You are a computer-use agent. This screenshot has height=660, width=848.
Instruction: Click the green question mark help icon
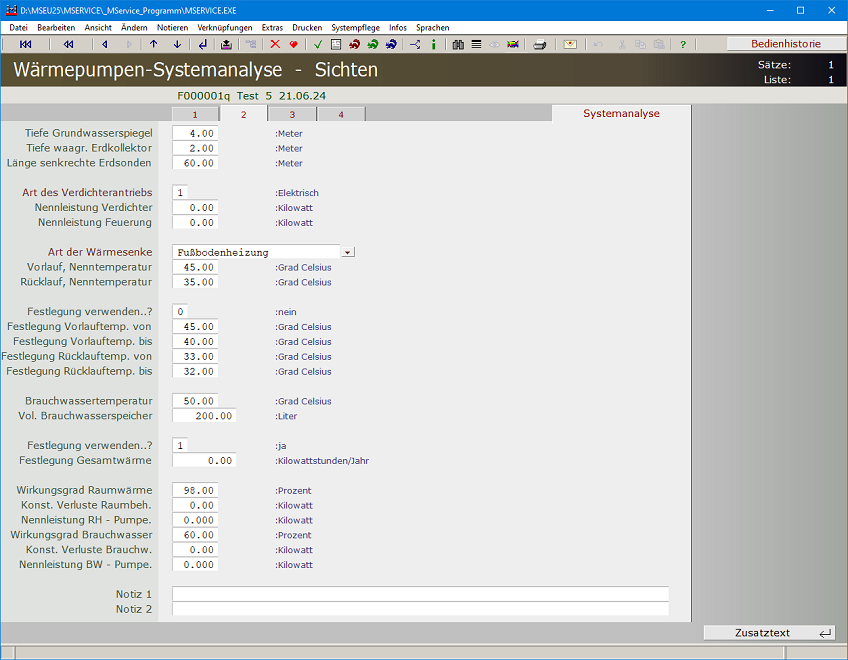tap(683, 44)
